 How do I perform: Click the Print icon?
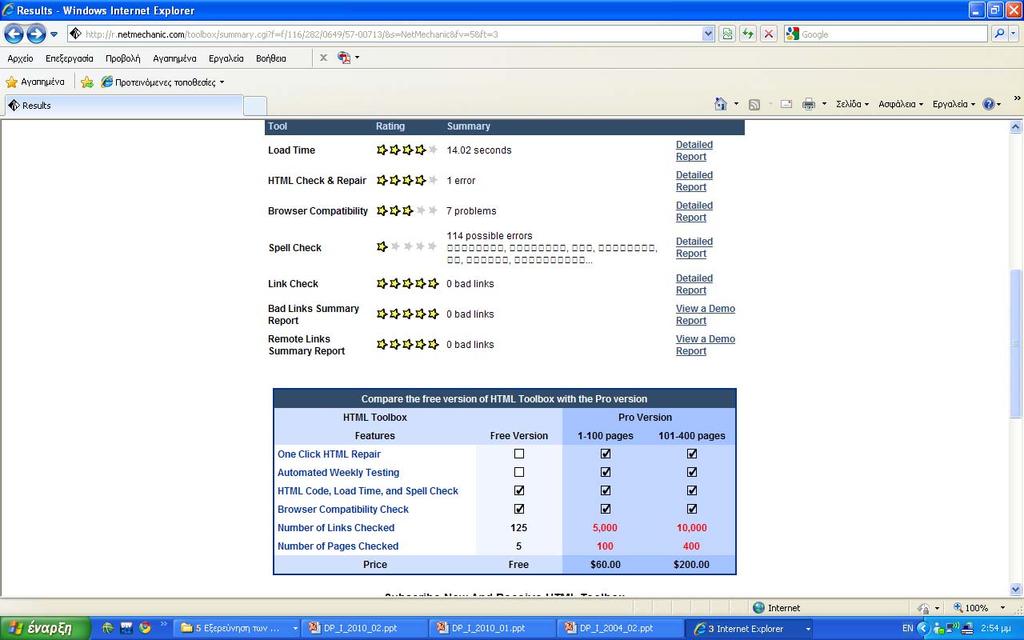coord(808,104)
